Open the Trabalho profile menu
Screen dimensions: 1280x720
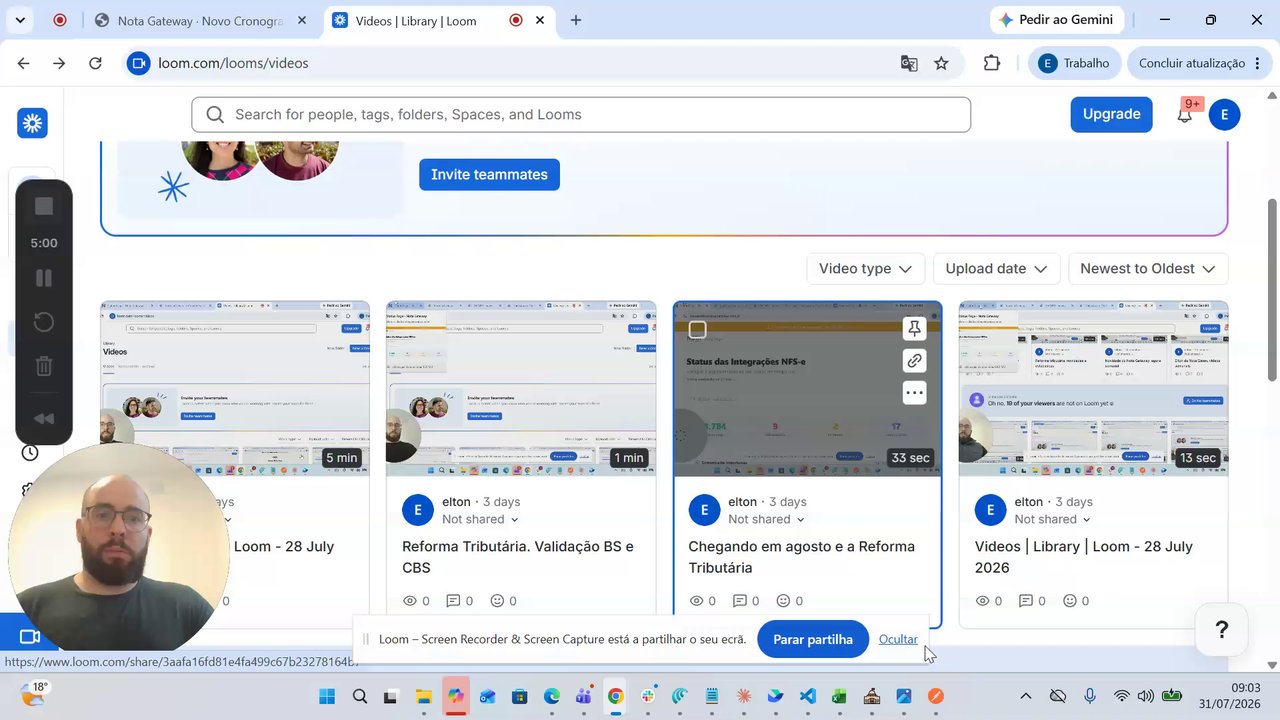1074,63
